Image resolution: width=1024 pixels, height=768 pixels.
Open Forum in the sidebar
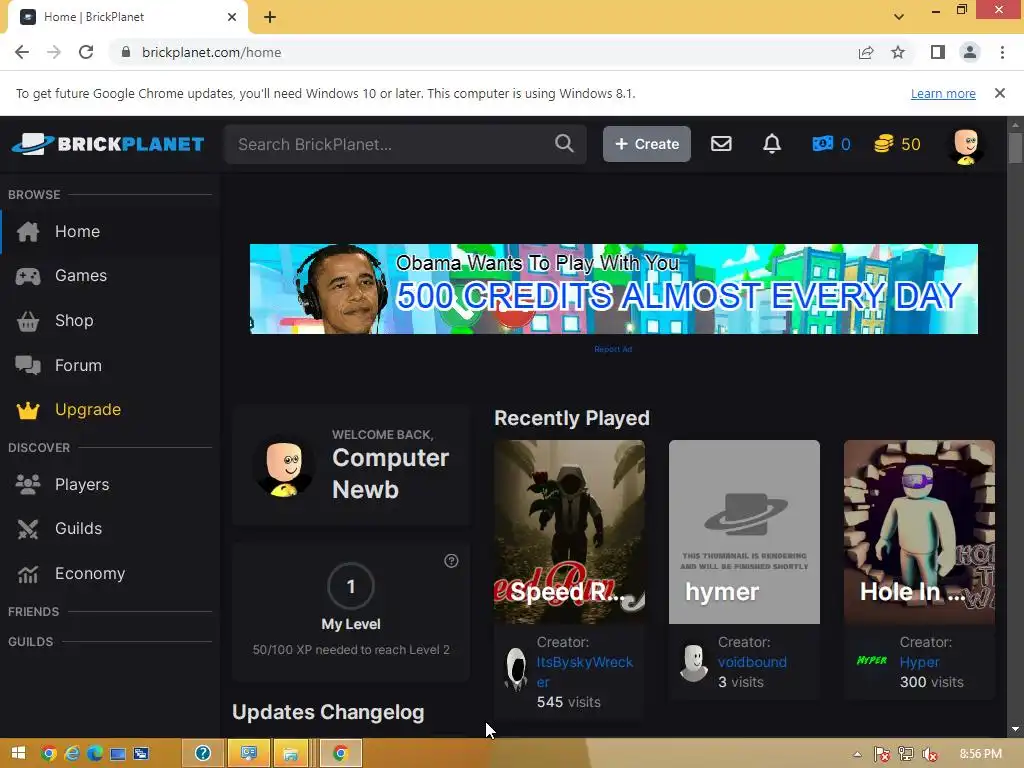pos(78,365)
